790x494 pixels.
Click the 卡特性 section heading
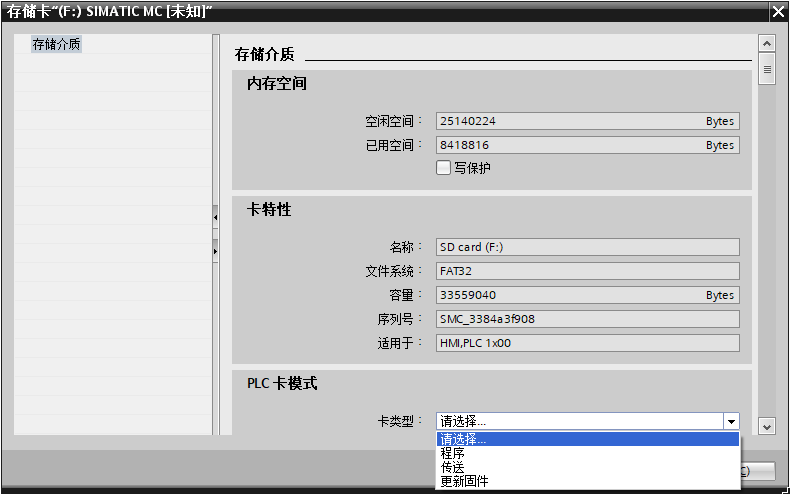tap(269, 210)
